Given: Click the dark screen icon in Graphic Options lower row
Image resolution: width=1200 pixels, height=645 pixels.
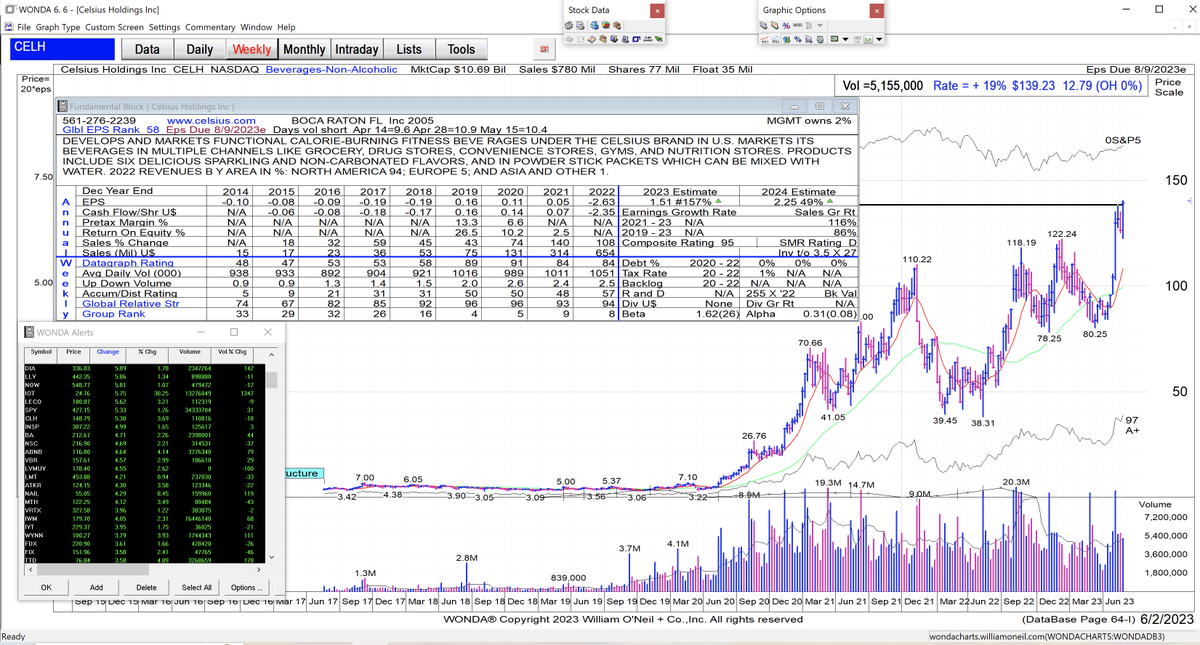Looking at the screenshot, I should 834,39.
